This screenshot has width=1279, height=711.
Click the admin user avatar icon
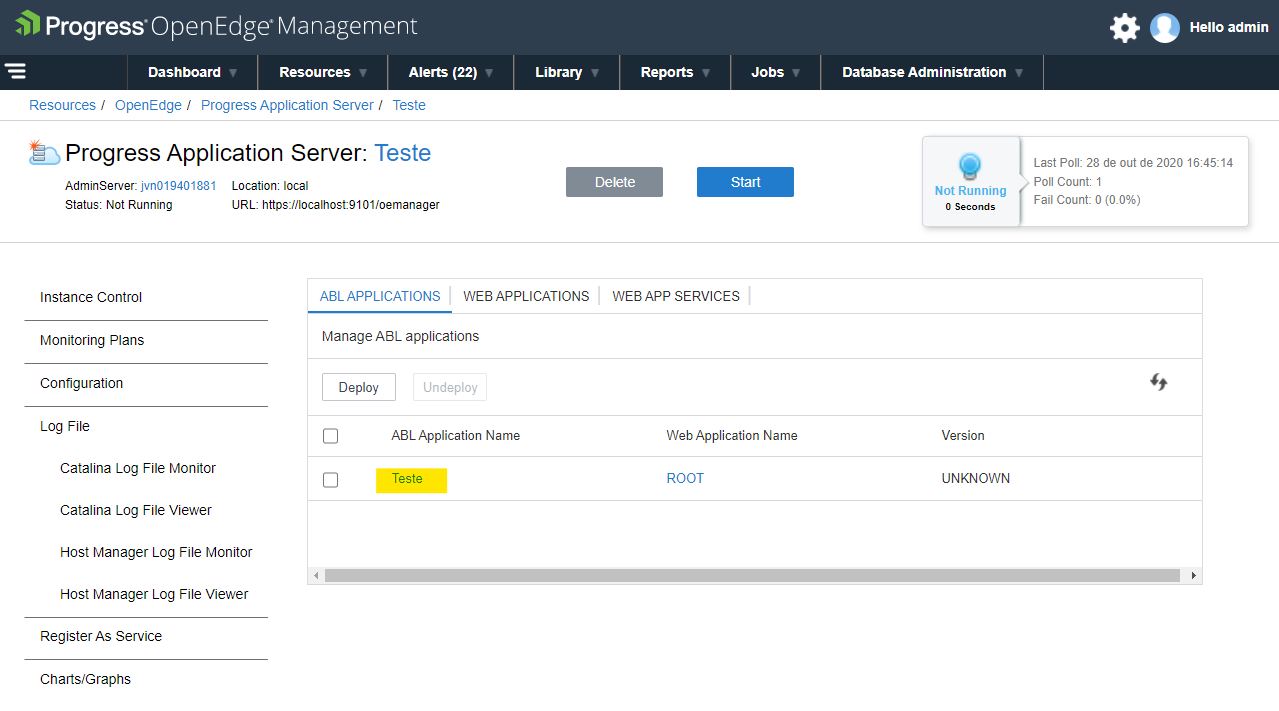click(x=1165, y=28)
